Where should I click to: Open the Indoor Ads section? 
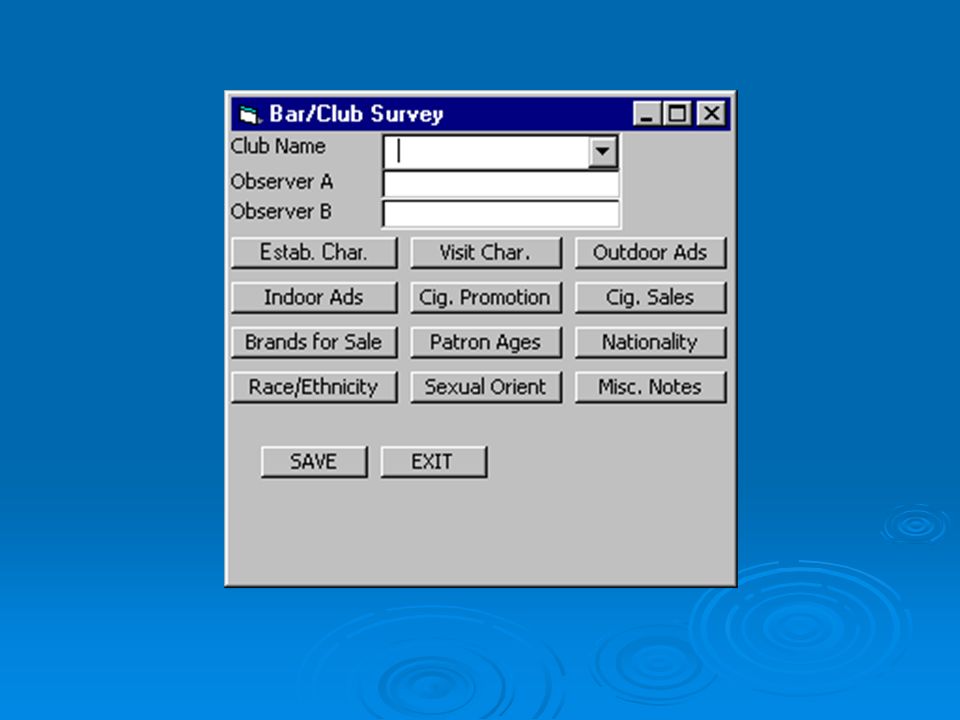pos(314,298)
